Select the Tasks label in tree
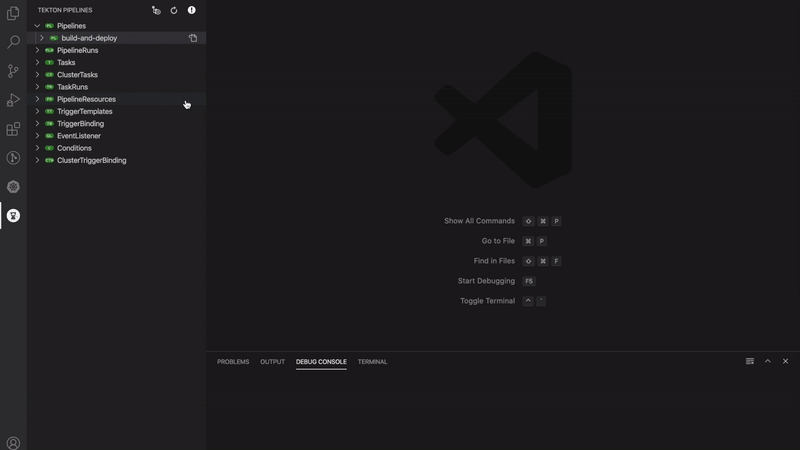Image resolution: width=800 pixels, height=450 pixels. (66, 62)
